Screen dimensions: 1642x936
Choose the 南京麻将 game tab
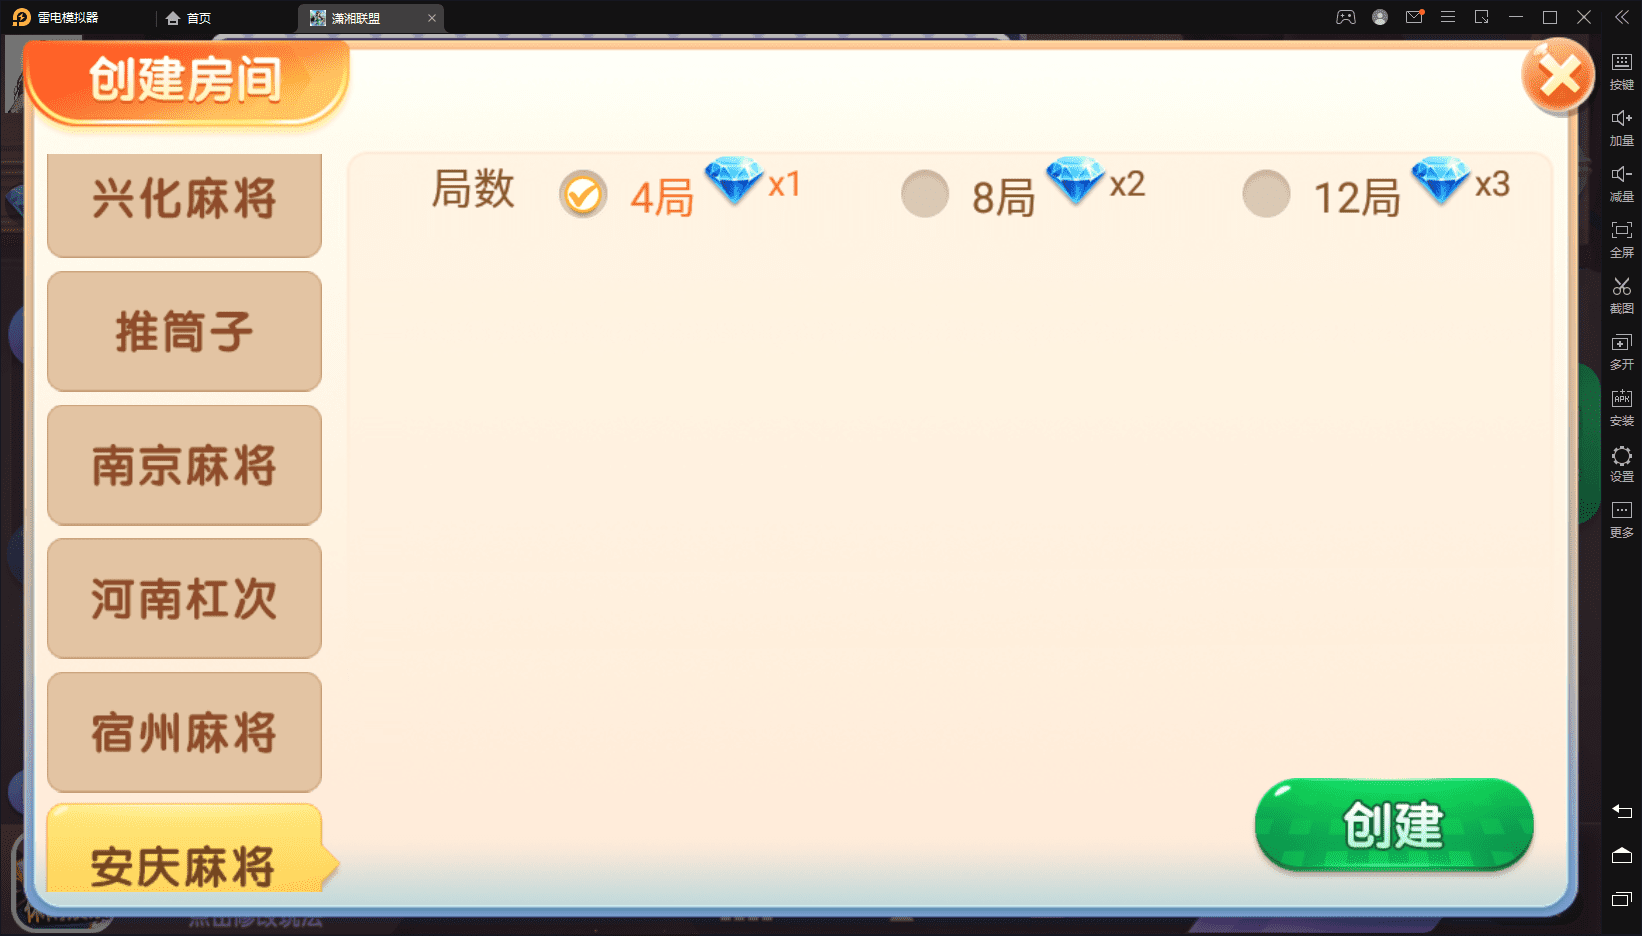click(x=184, y=465)
